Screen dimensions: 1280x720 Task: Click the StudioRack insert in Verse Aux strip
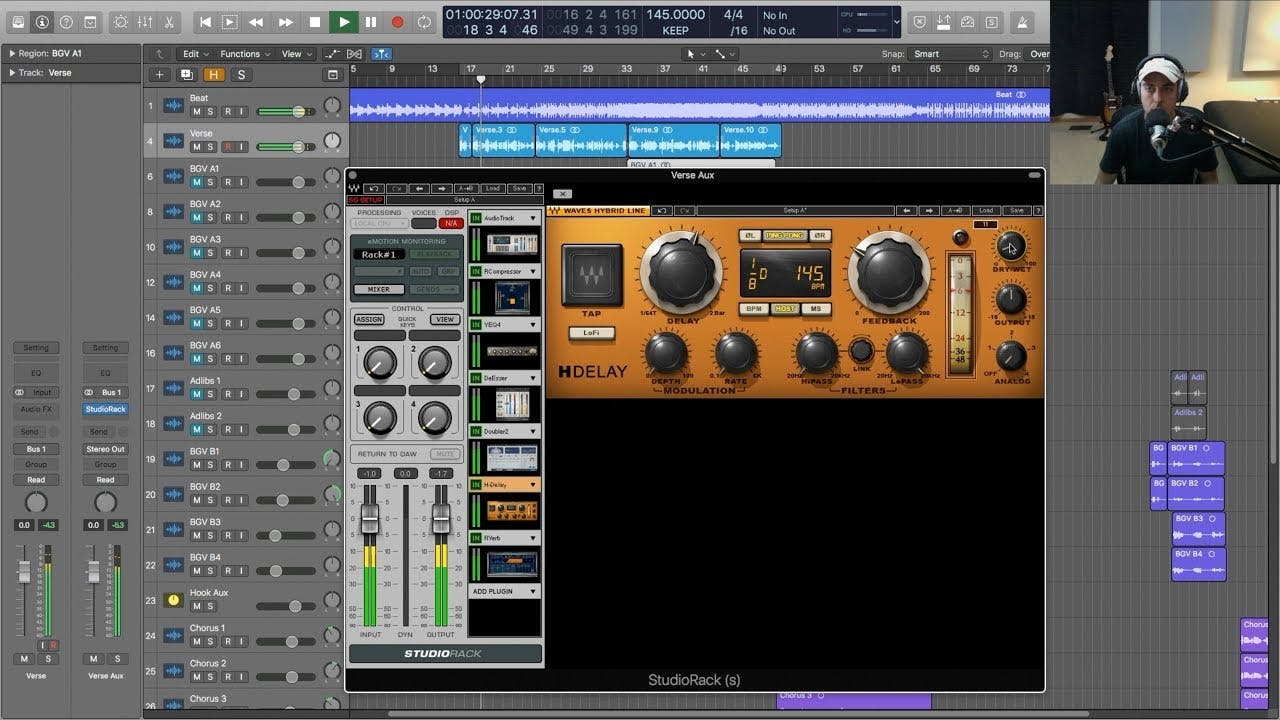click(105, 409)
